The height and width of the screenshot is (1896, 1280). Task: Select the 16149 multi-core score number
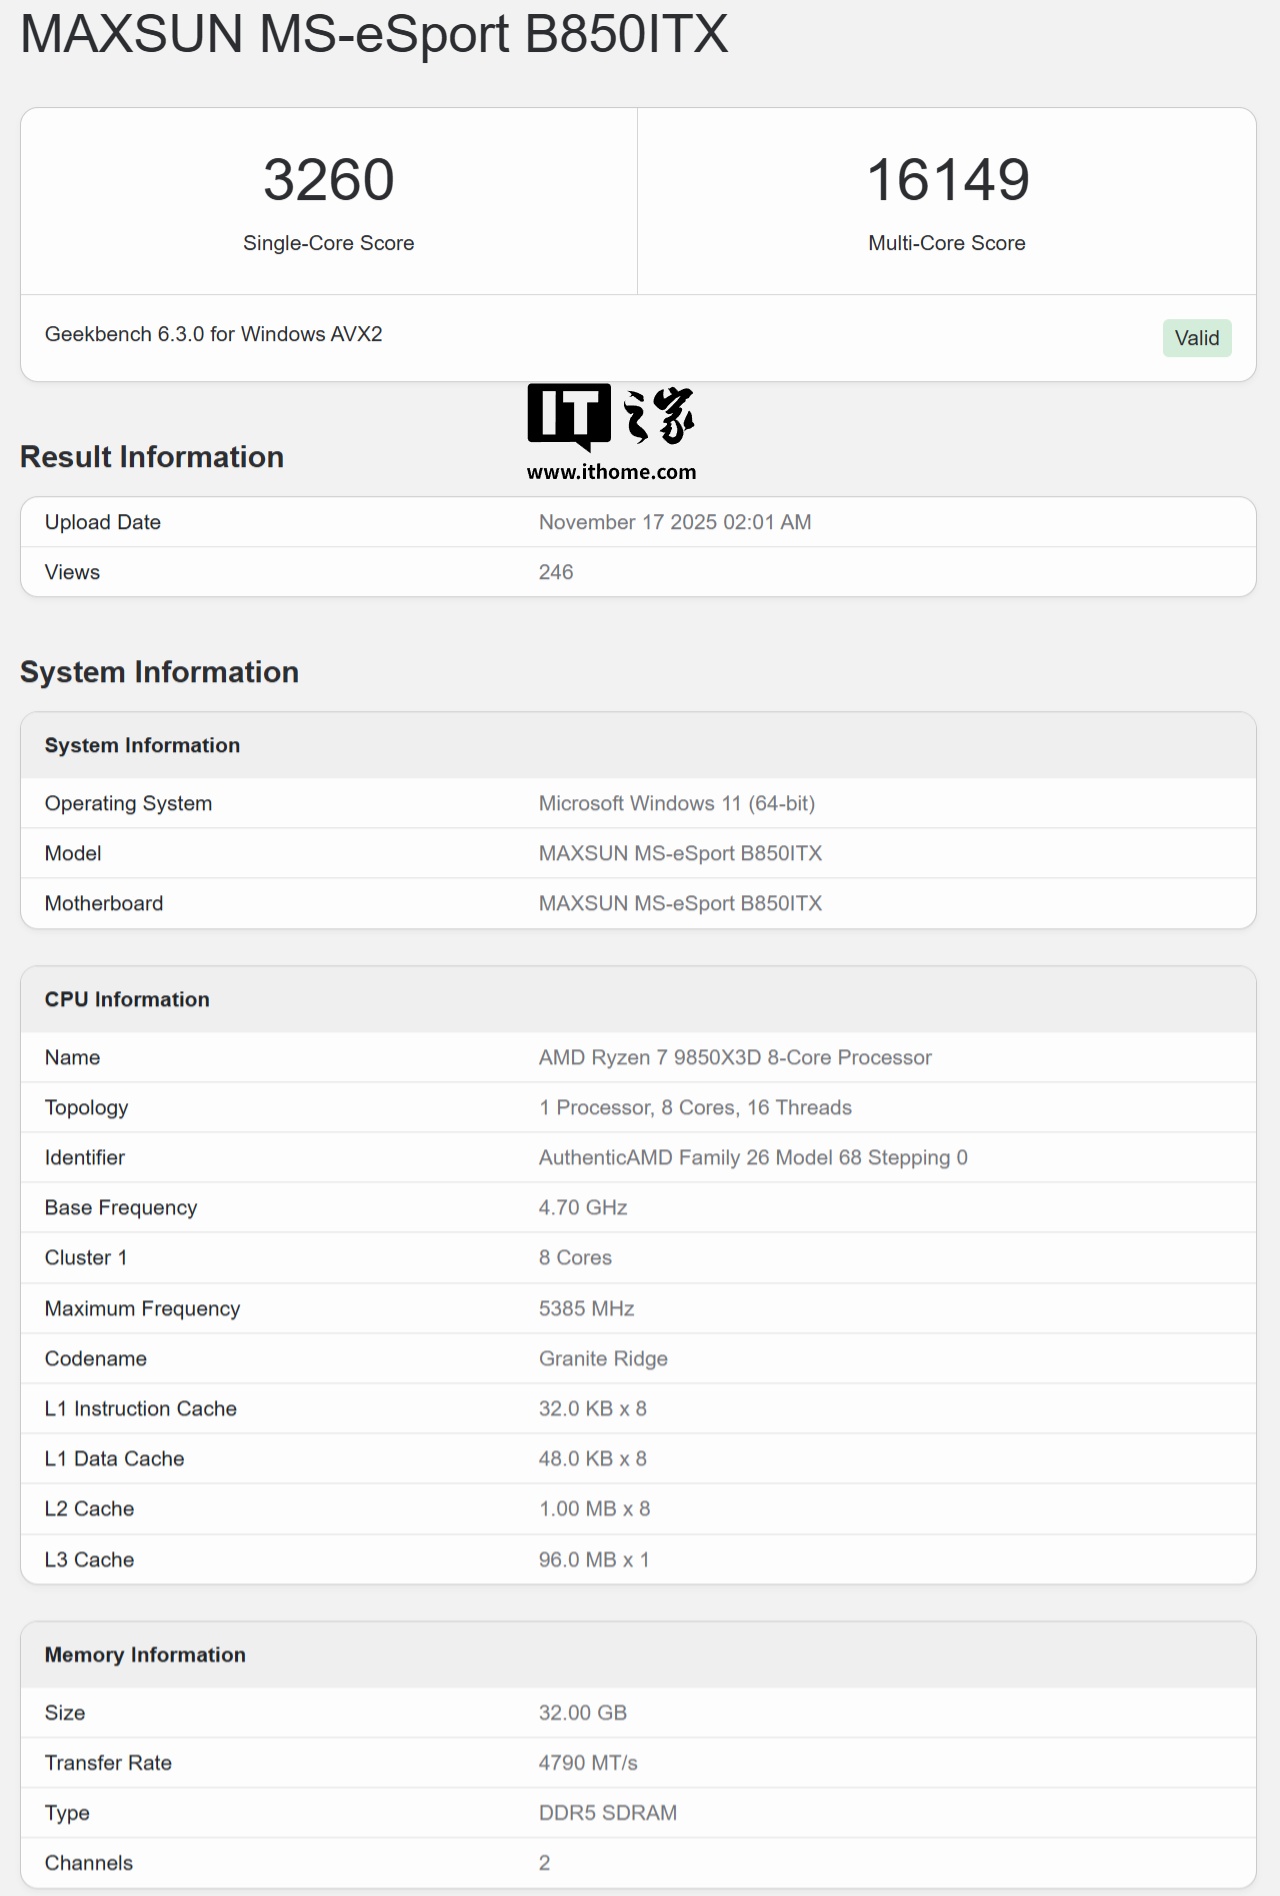click(x=947, y=180)
